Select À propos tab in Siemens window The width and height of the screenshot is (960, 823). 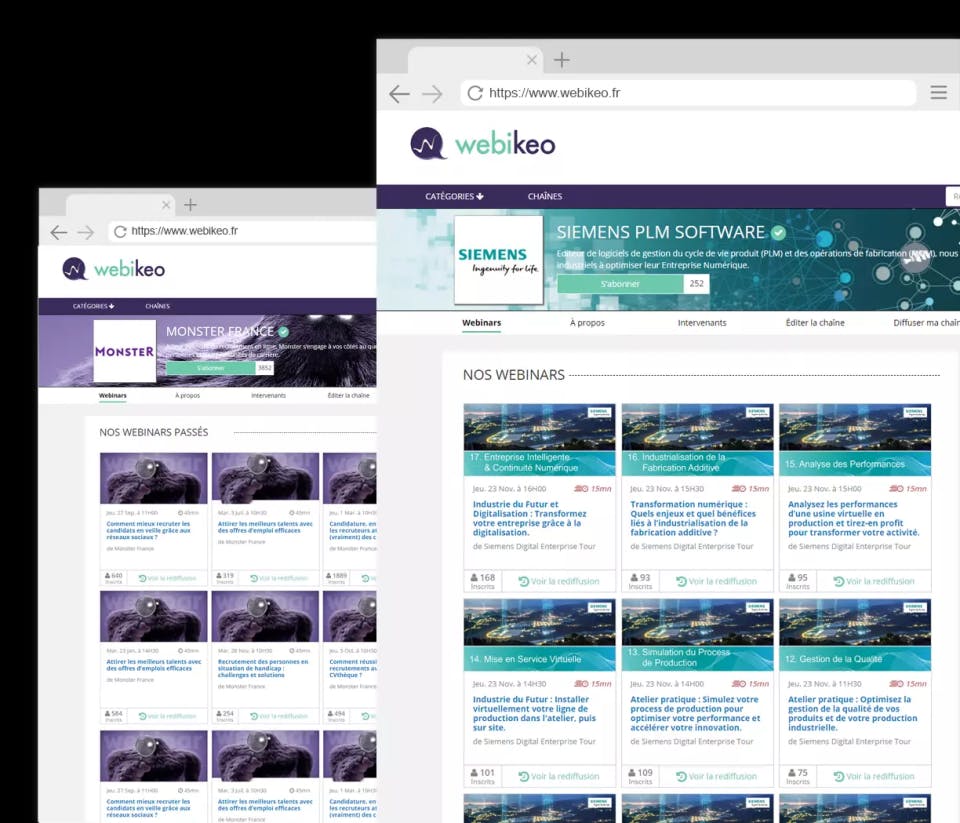(x=587, y=323)
